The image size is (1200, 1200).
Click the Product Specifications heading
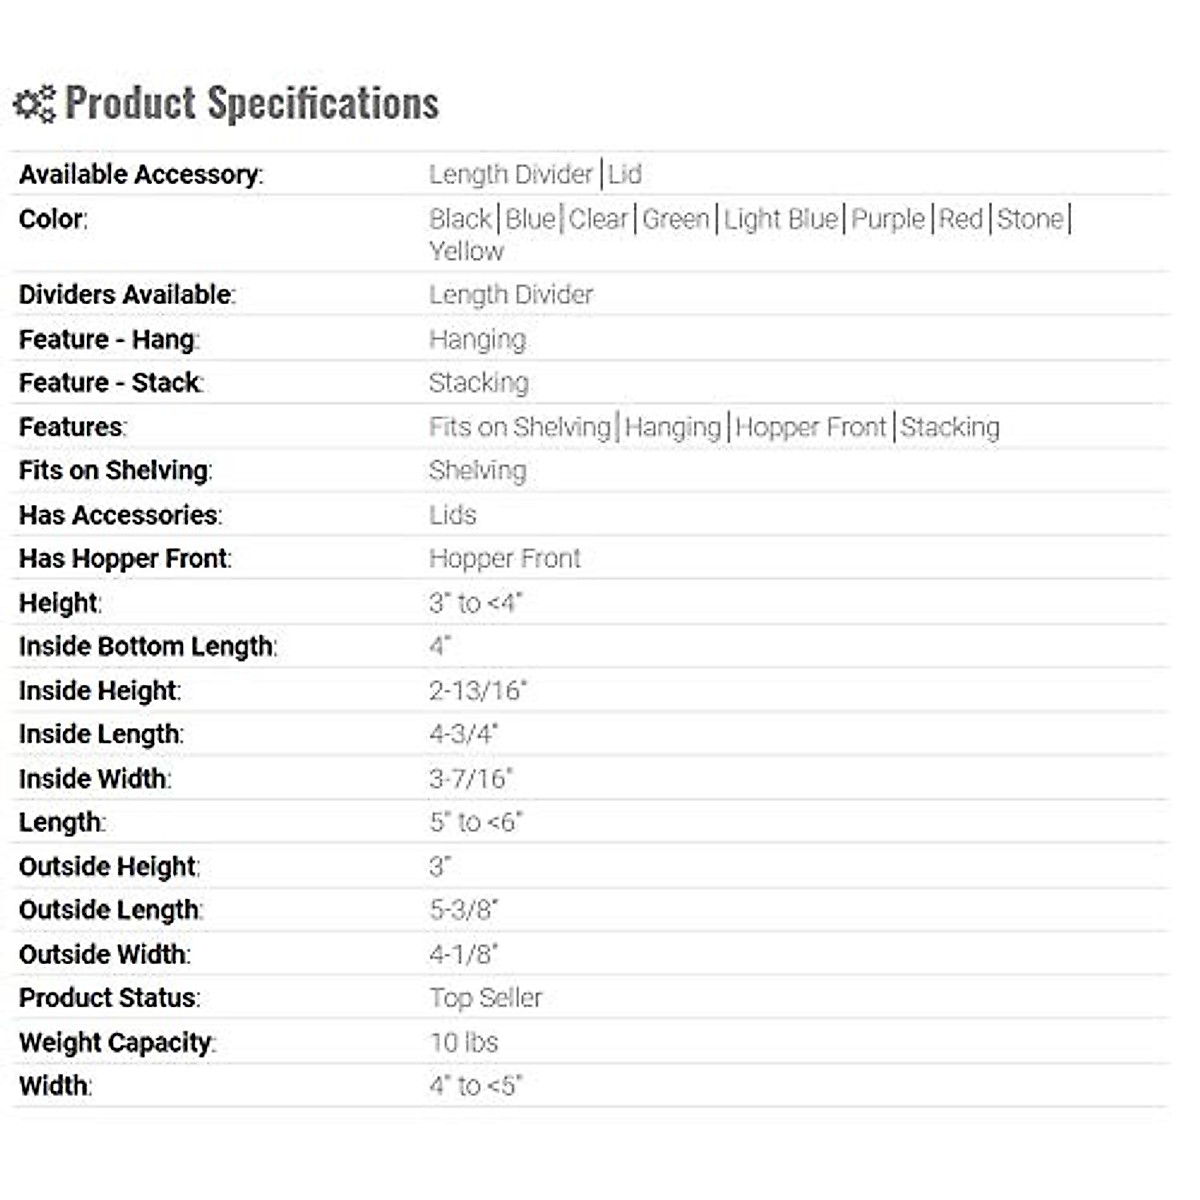(x=251, y=104)
